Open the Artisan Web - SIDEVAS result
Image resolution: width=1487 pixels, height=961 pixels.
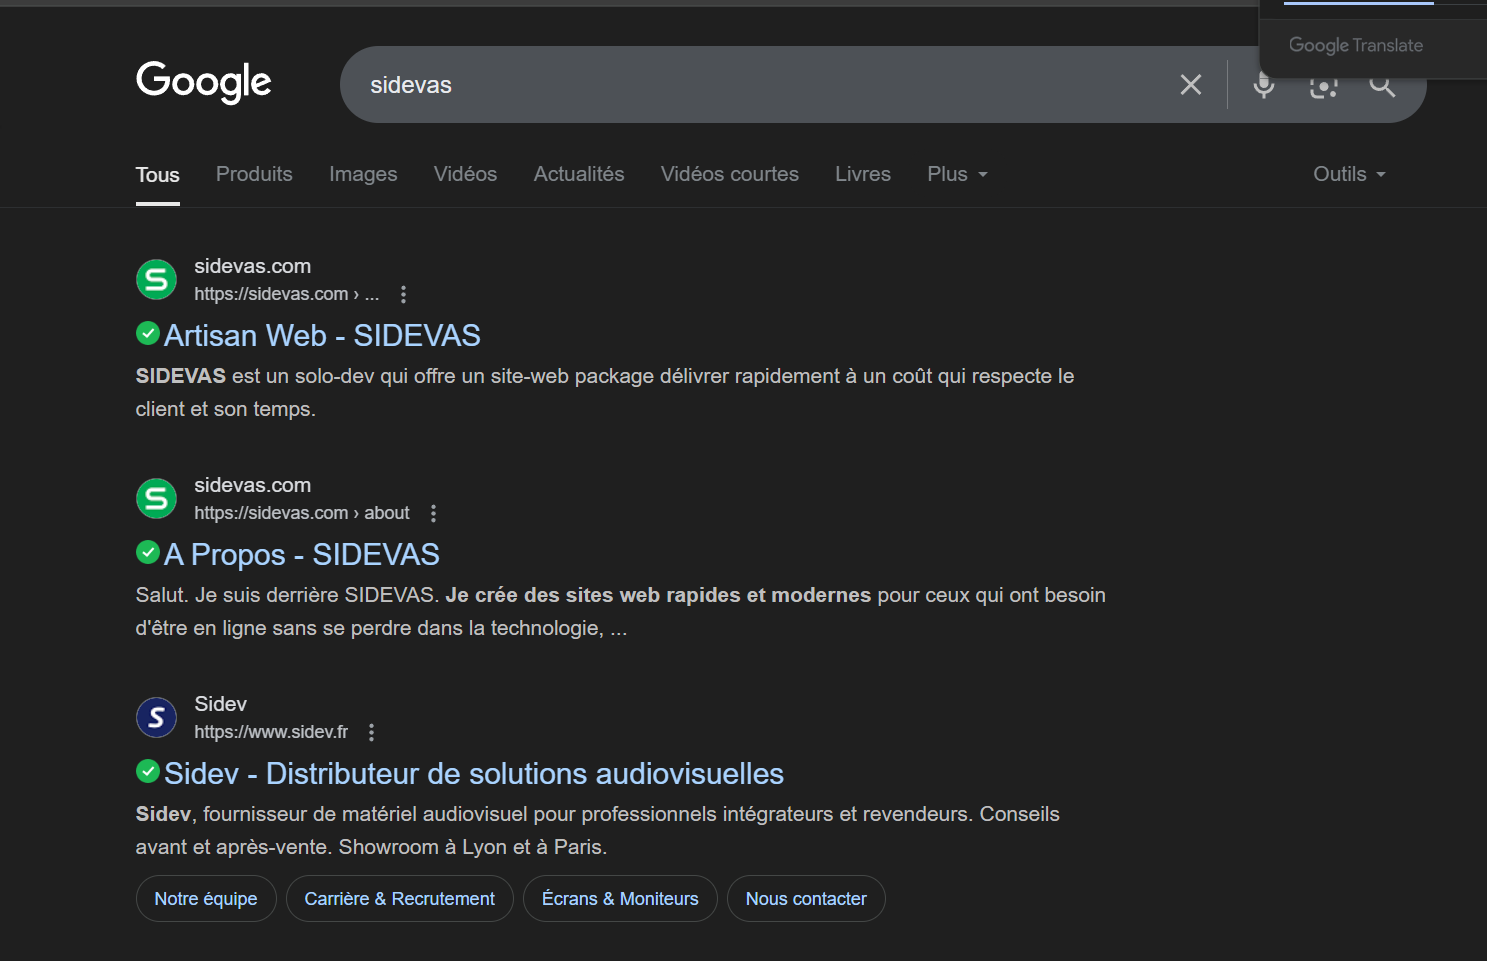(x=322, y=335)
